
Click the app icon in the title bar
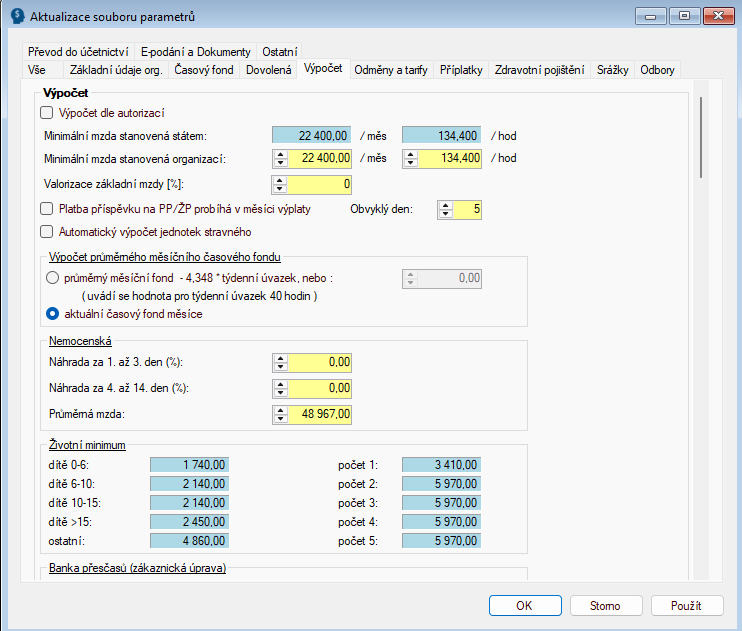[18, 16]
